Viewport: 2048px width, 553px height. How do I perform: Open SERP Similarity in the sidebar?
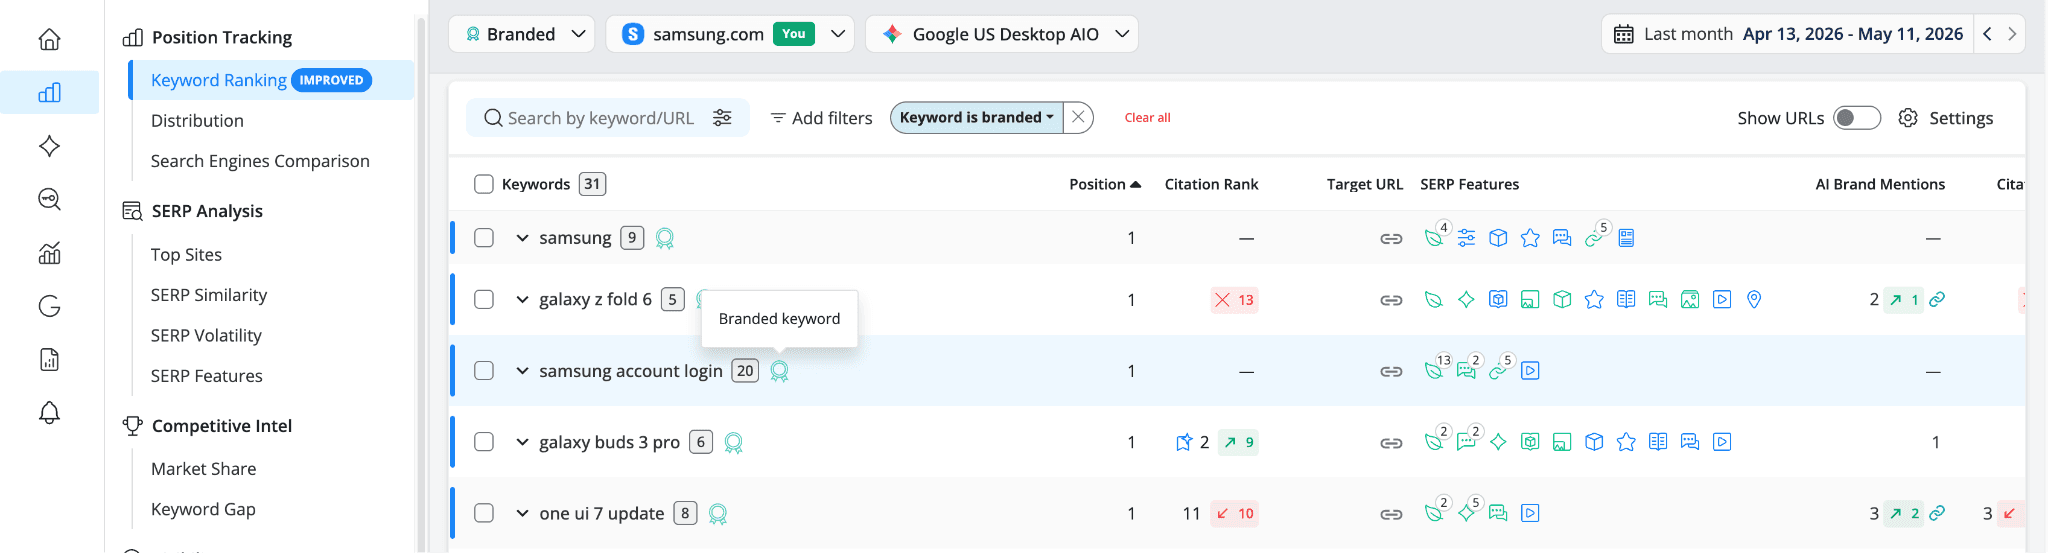click(x=209, y=295)
